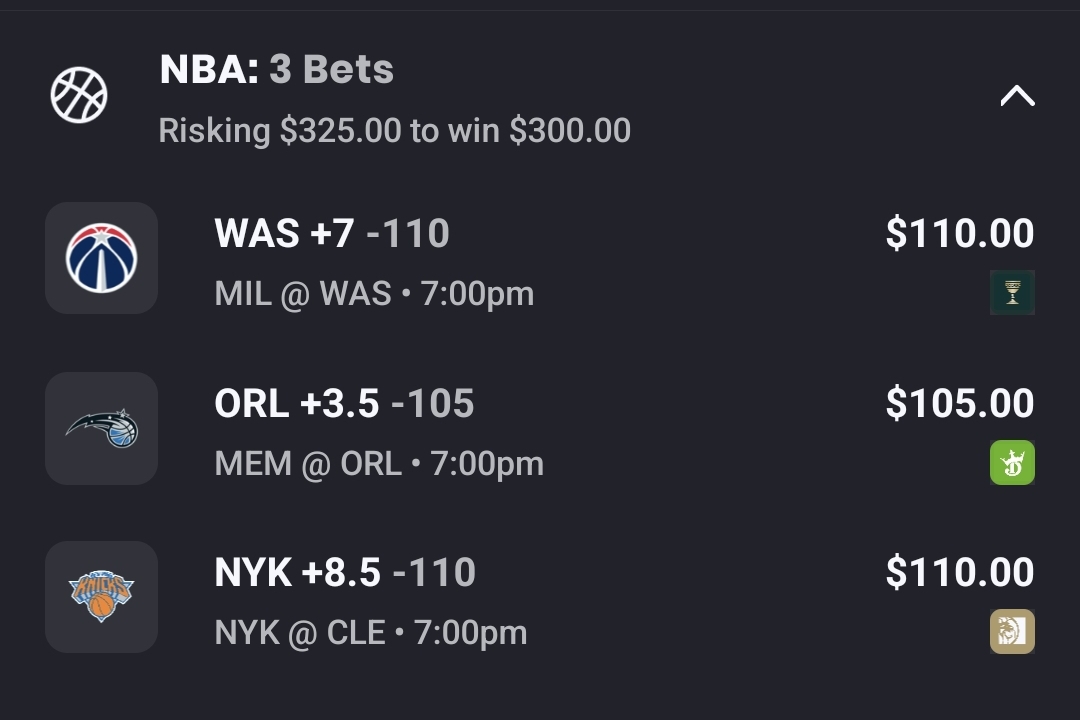Screen dimensions: 1080x720
Task: Click the Orlando Magic team logo
Action: pos(101,428)
